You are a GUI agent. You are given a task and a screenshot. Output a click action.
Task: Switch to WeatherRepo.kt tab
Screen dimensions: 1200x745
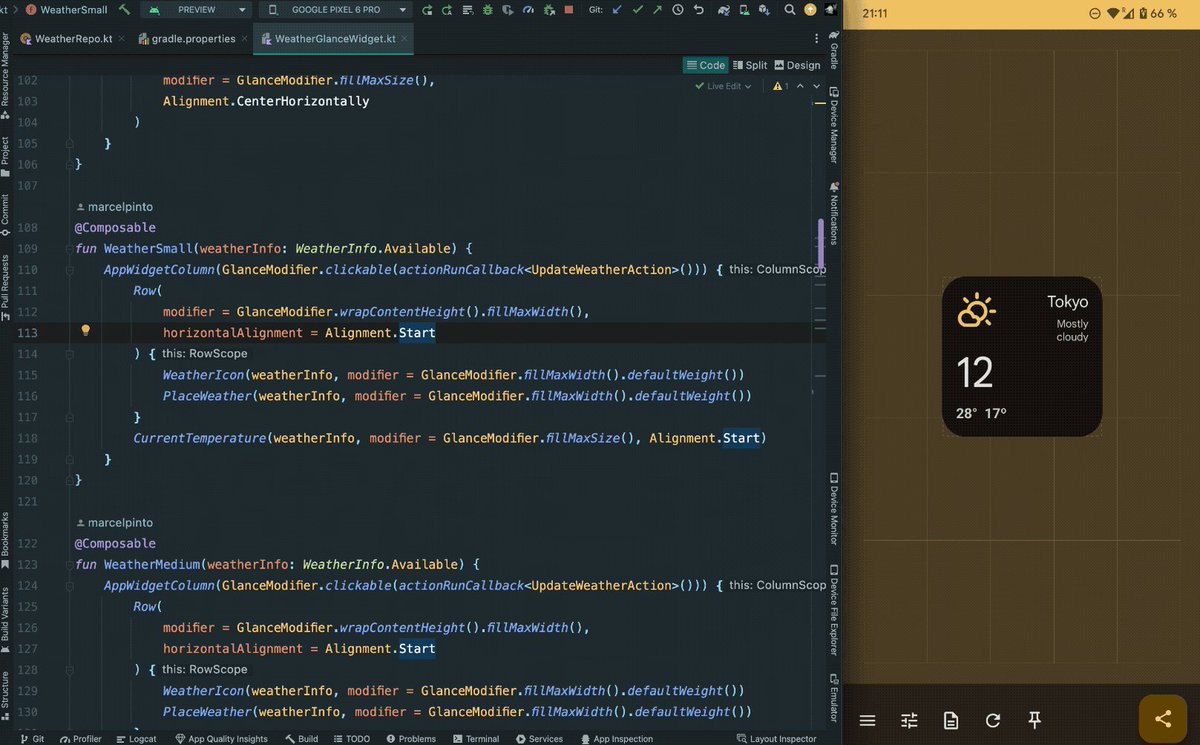[x=73, y=39]
